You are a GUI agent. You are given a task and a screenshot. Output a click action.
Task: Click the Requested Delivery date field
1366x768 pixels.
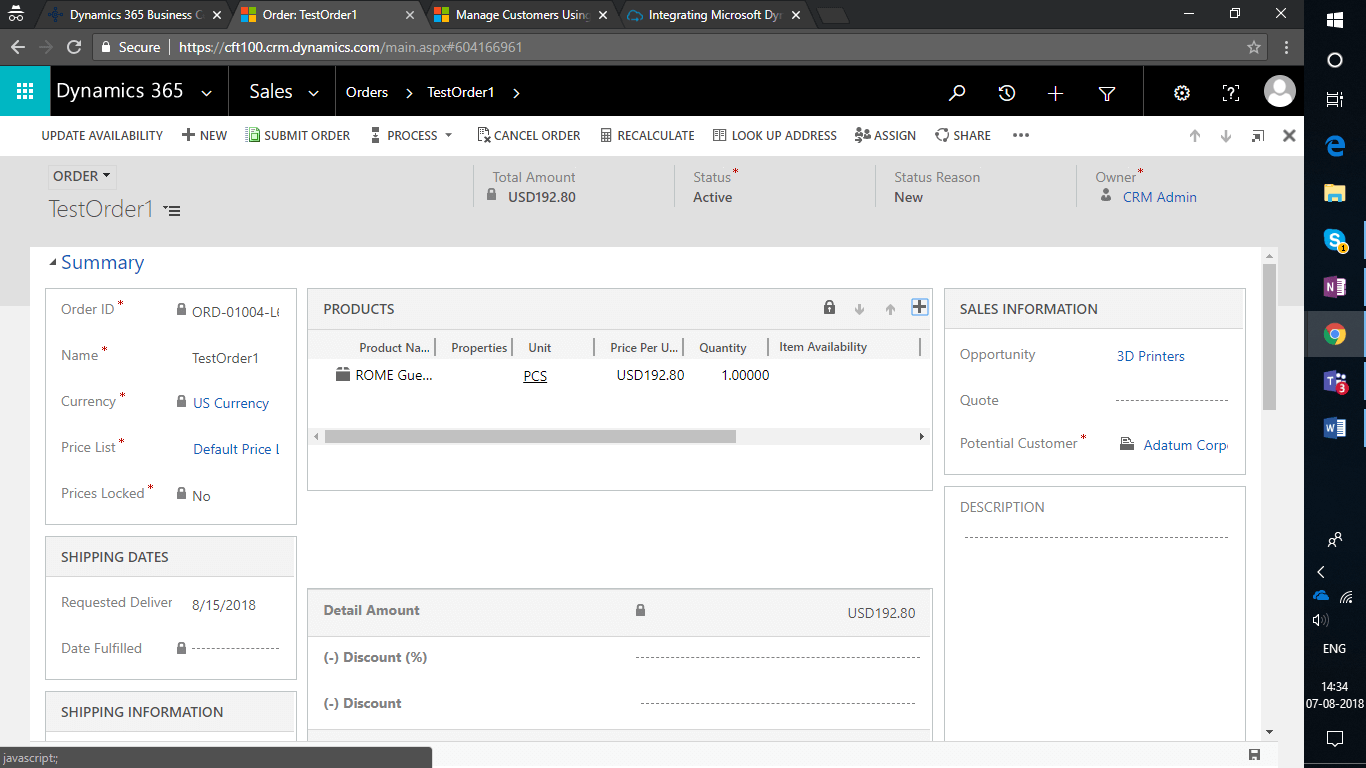(x=224, y=605)
